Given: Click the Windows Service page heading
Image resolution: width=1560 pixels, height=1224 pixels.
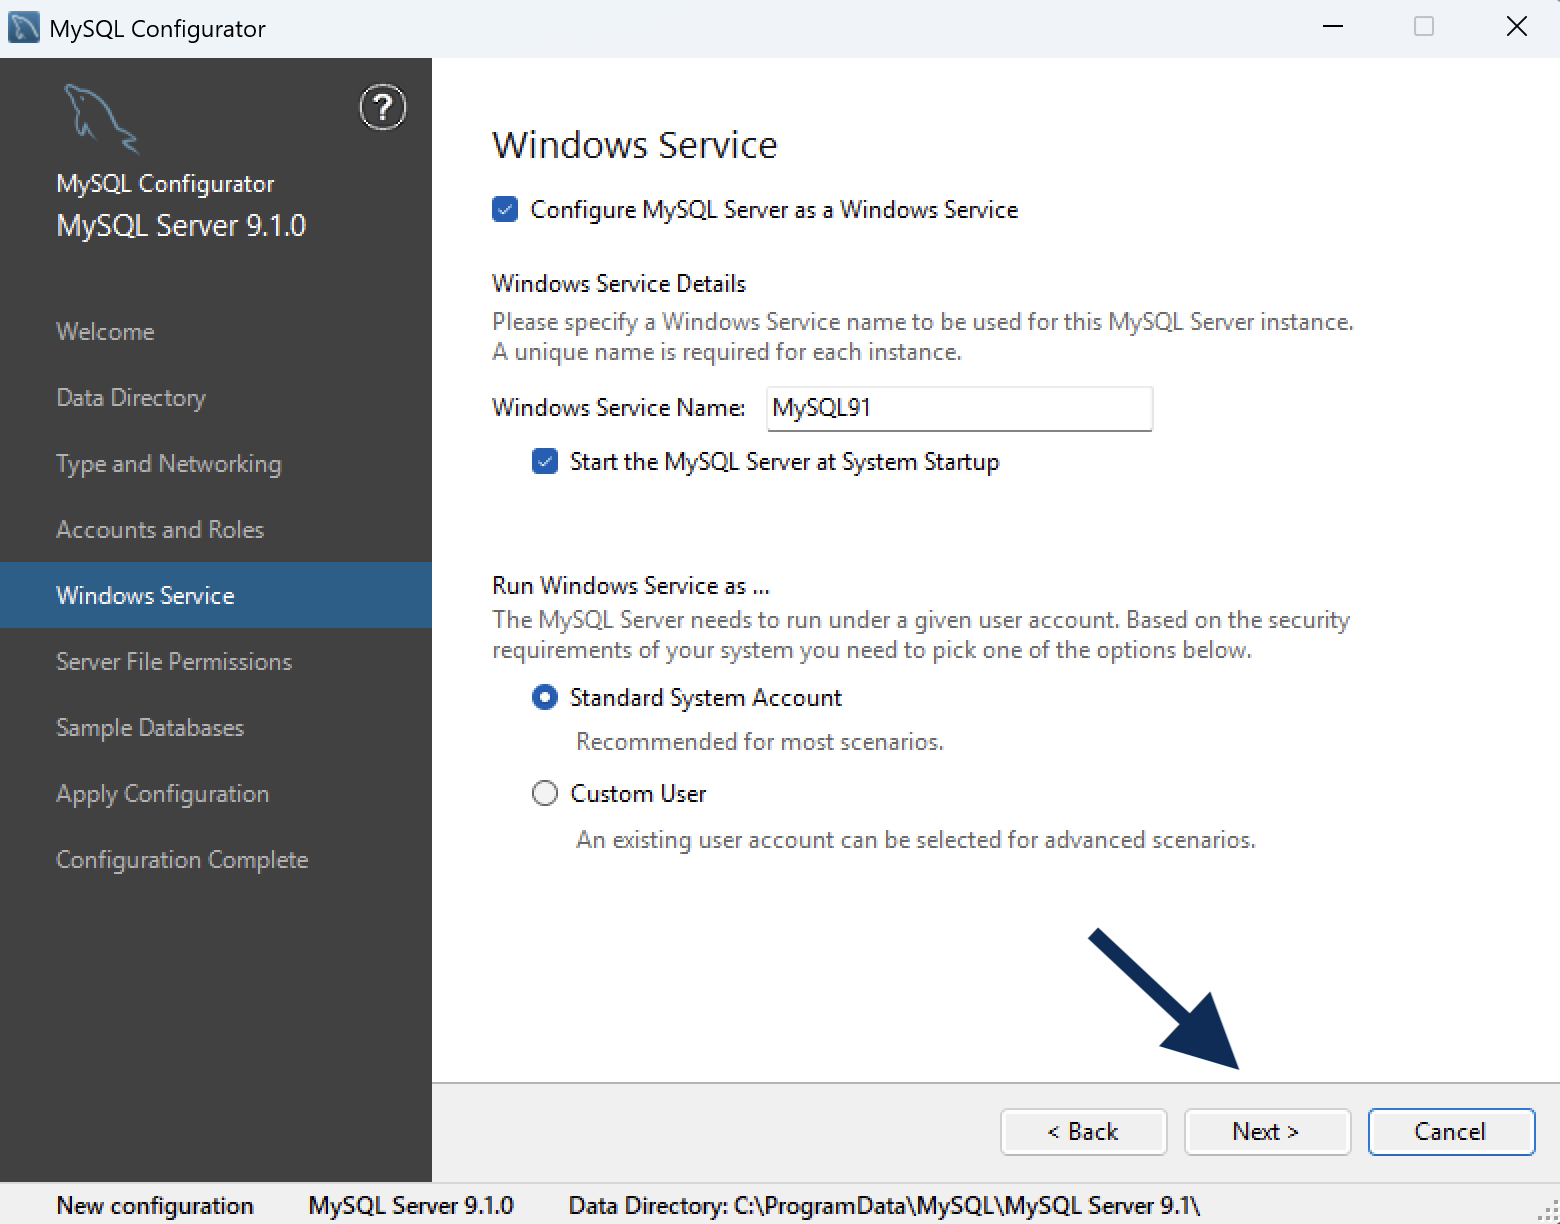Looking at the screenshot, I should pyautogui.click(x=634, y=145).
